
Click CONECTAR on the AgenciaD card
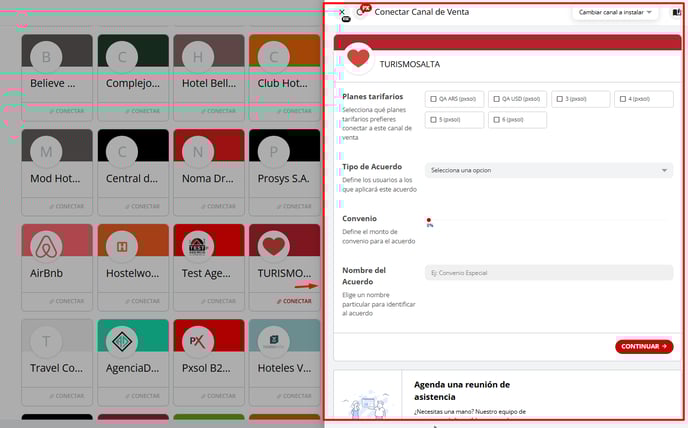[x=143, y=396]
